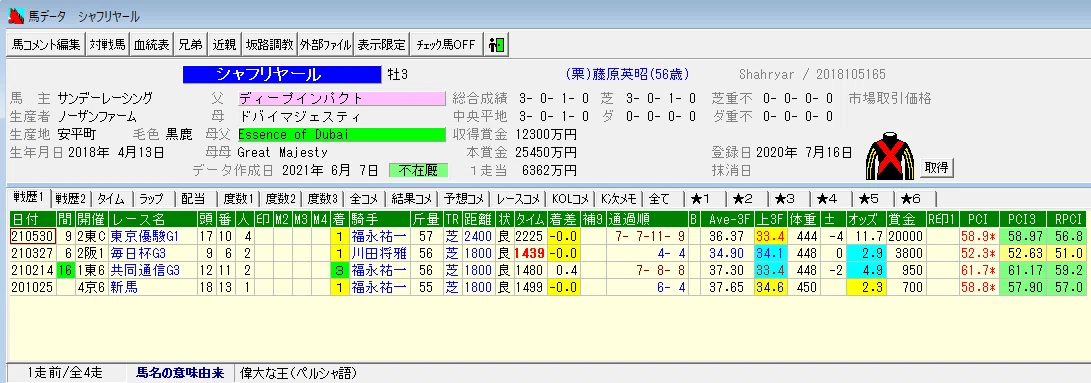Switch to 全て tab
This screenshot has height=383, width=1091.
[662, 198]
